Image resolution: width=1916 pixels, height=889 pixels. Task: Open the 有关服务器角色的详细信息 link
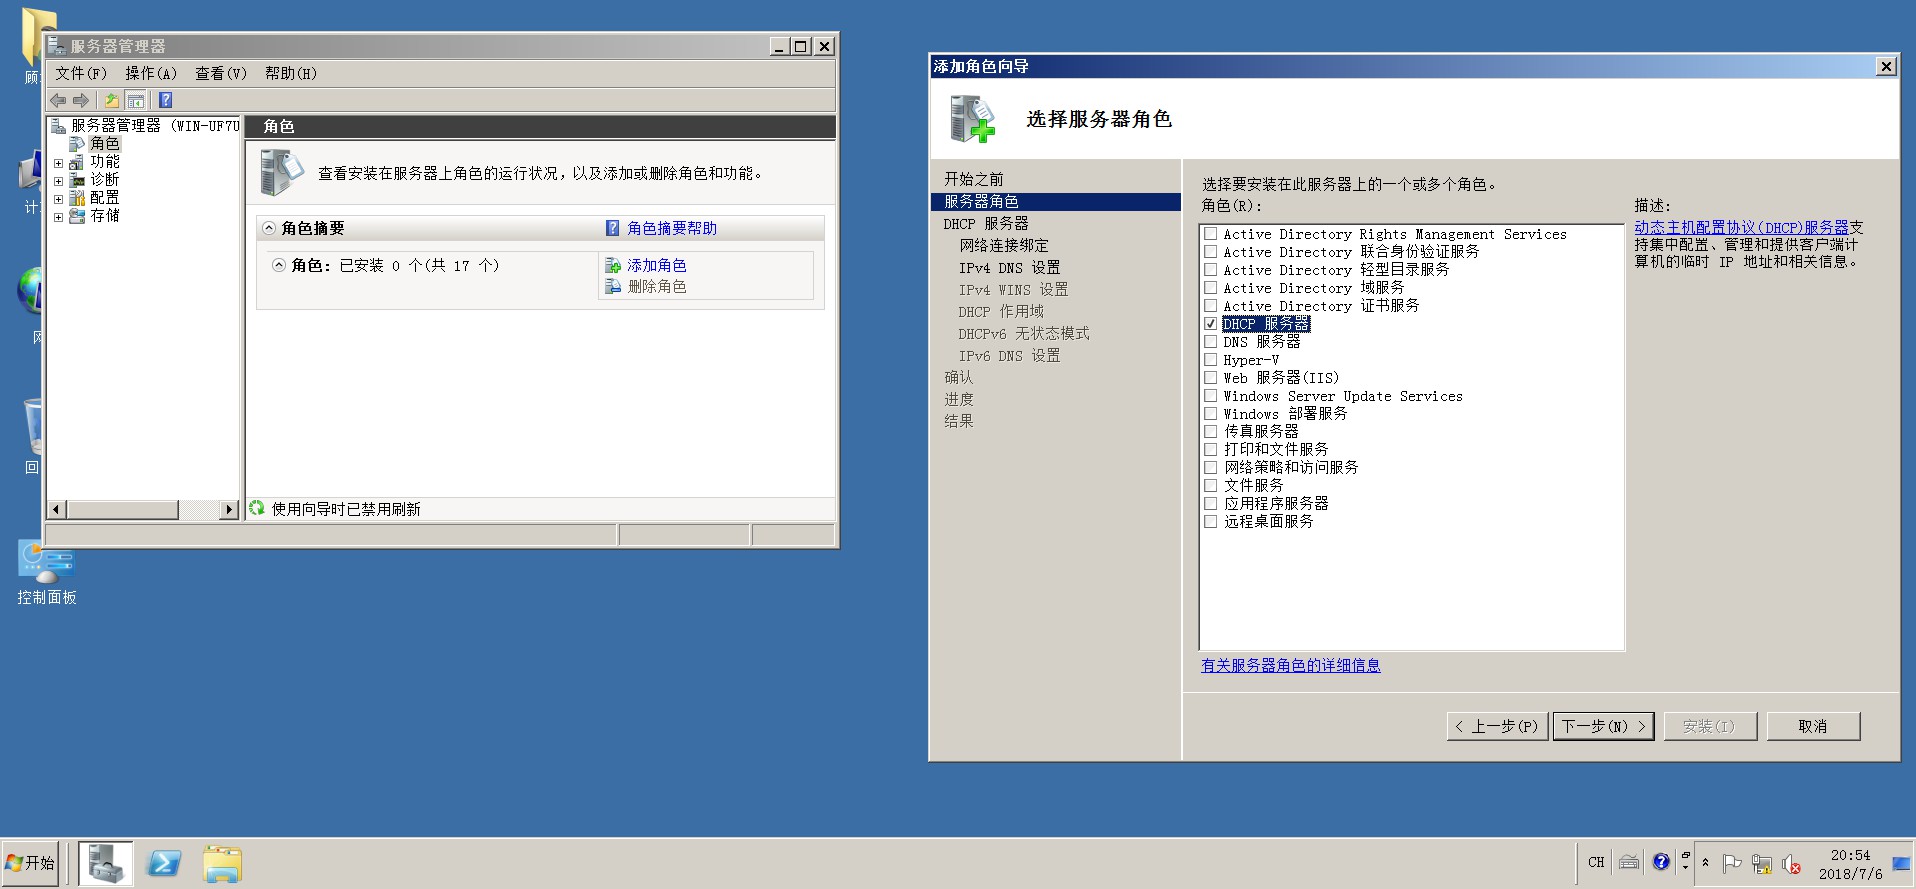pyautogui.click(x=1290, y=665)
